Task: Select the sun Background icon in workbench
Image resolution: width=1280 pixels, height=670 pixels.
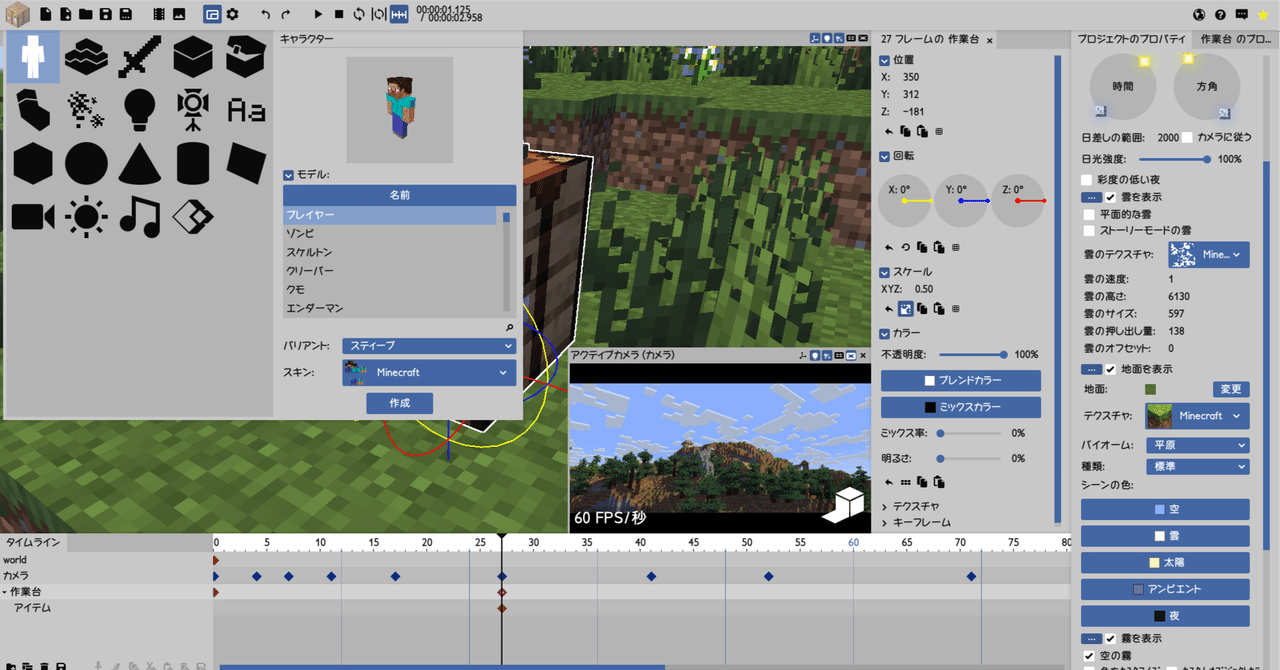Action: coord(86,216)
